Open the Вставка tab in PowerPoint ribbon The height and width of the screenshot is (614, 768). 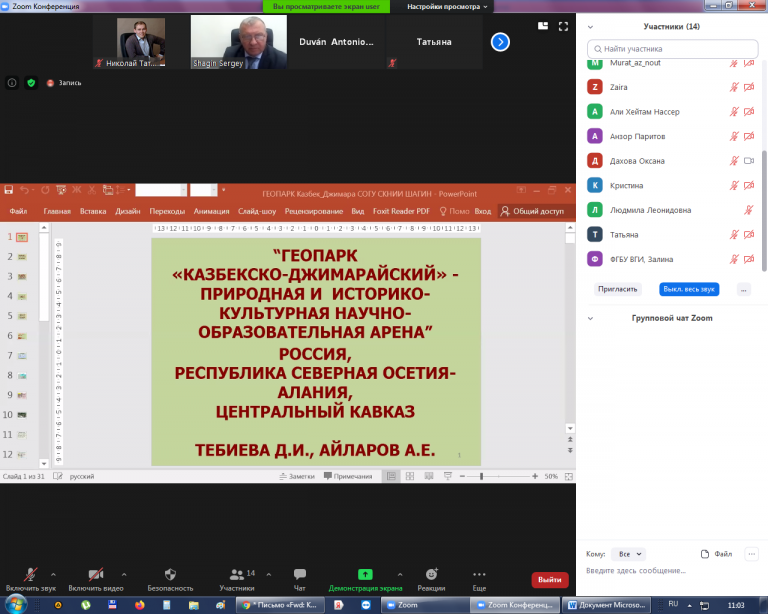[x=93, y=211]
